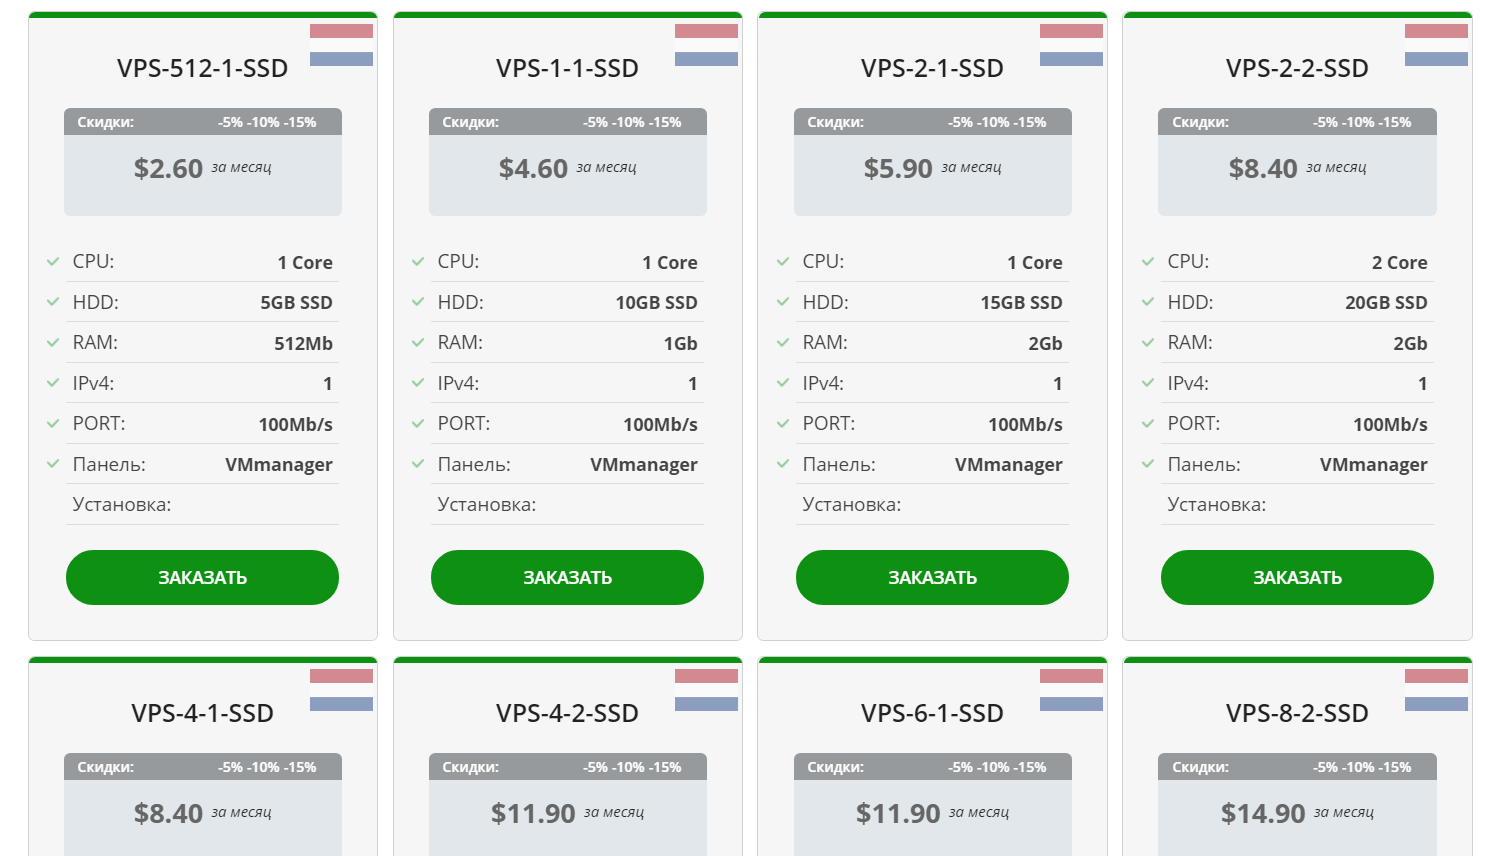
Task: Hit ЗАКАЗАТЬ under the VPS-2-2-SSD plan
Action: click(1297, 577)
